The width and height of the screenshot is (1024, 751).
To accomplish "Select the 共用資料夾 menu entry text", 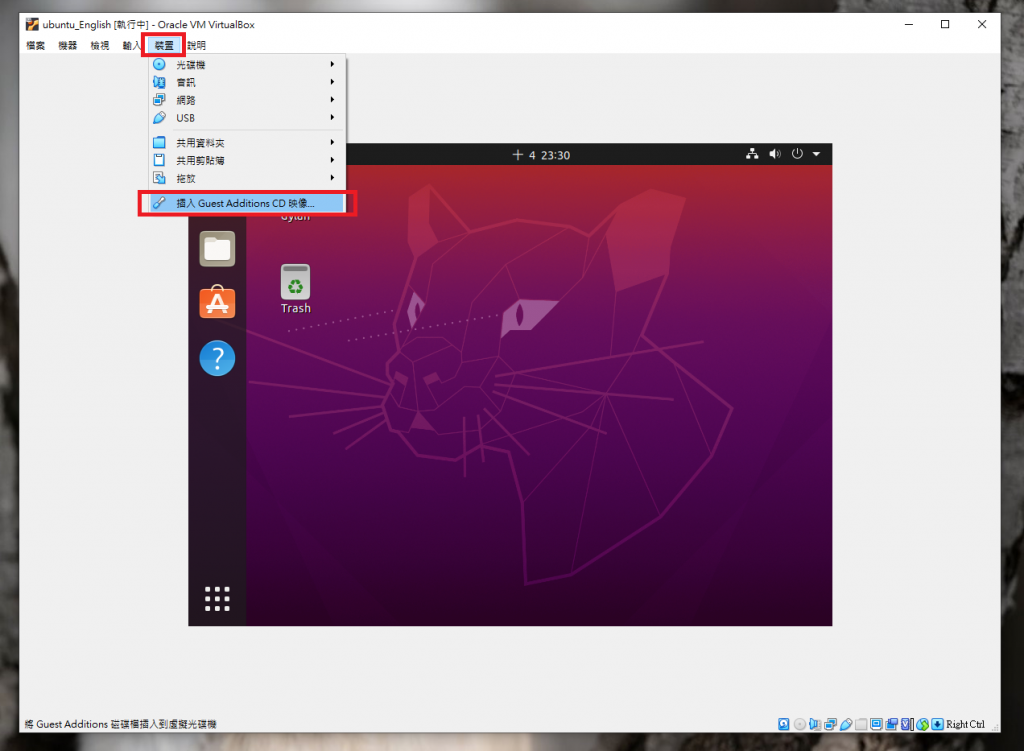I will pos(200,142).
